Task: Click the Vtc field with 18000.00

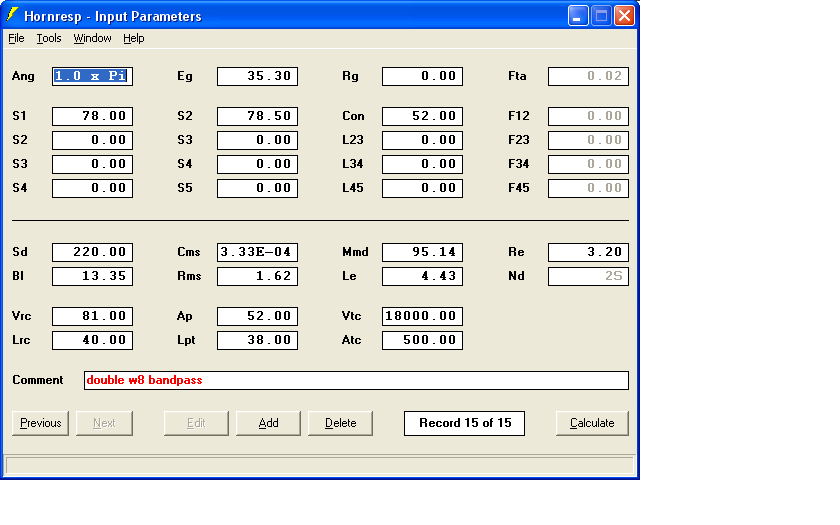Action: coord(422,316)
